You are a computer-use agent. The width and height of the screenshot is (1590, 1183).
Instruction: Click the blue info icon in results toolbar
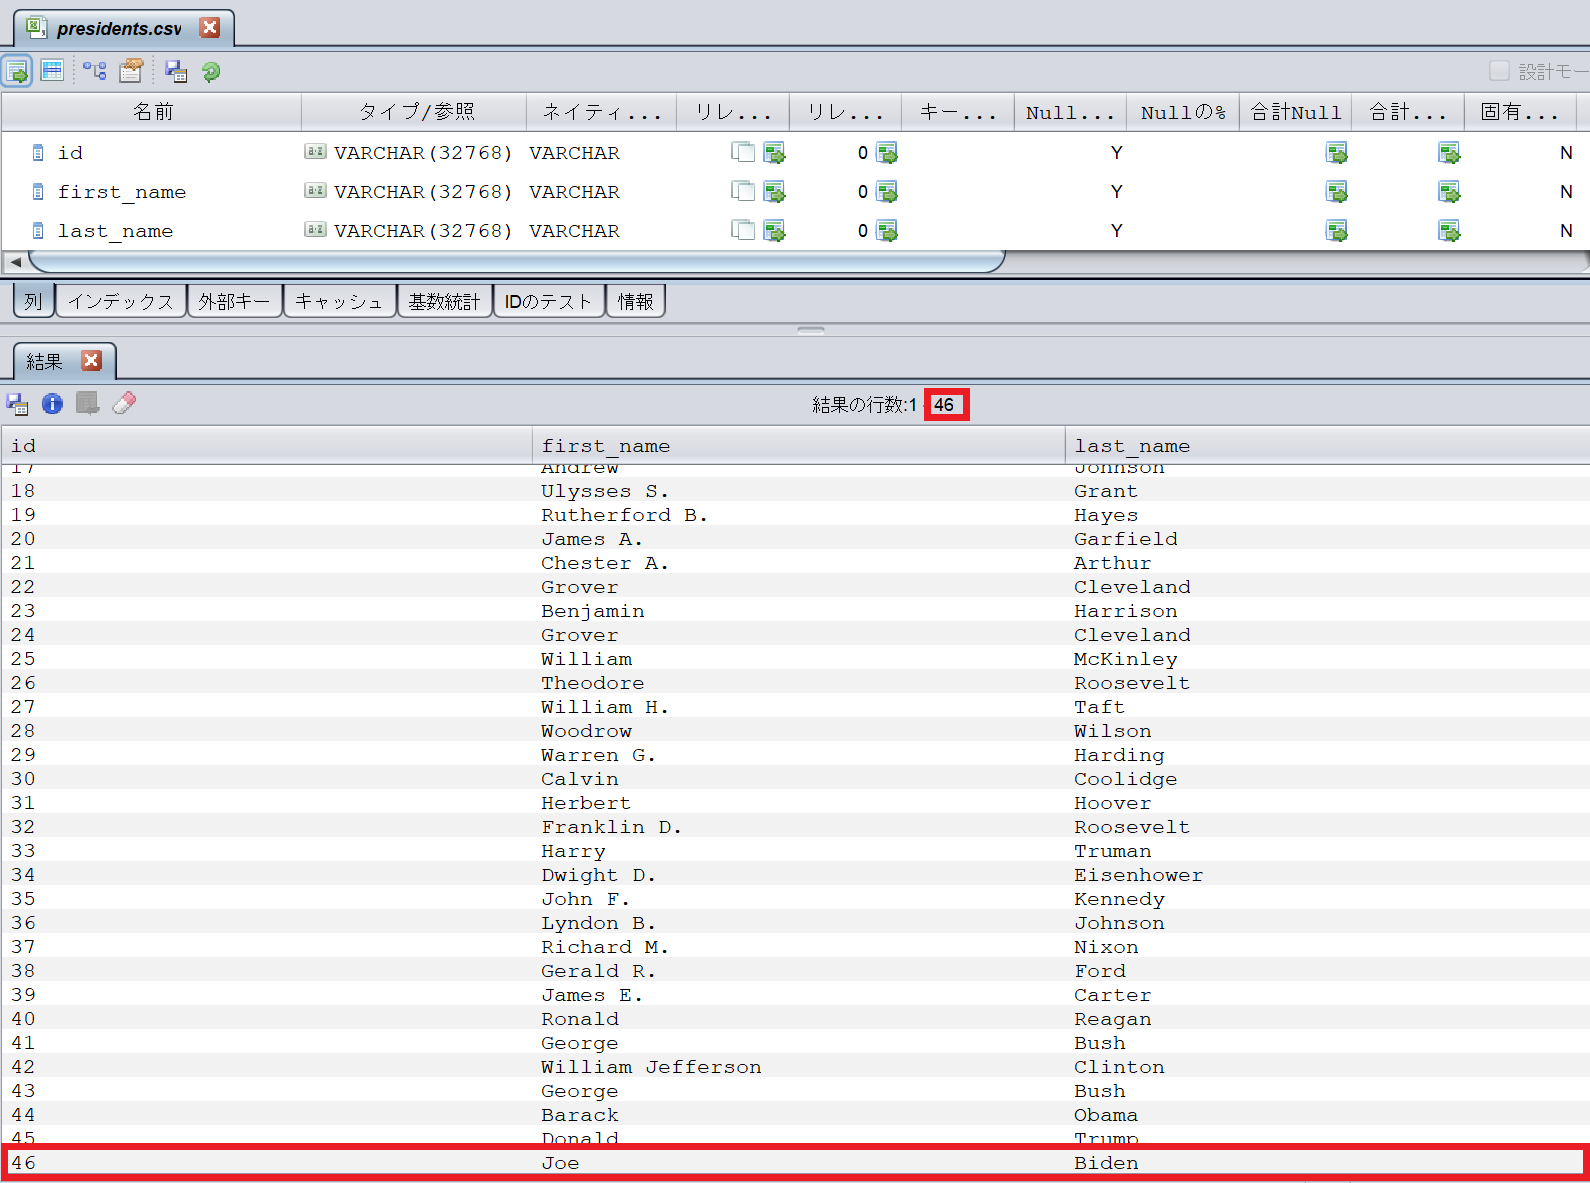coord(52,404)
